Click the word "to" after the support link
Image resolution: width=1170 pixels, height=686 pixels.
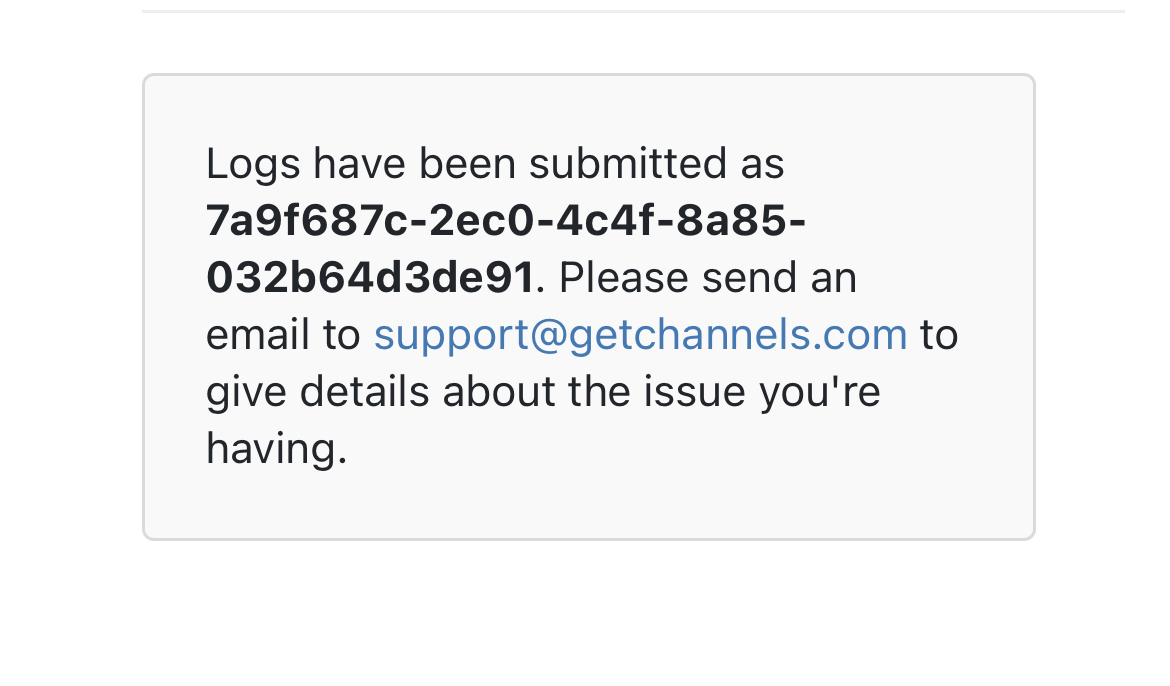point(939,335)
